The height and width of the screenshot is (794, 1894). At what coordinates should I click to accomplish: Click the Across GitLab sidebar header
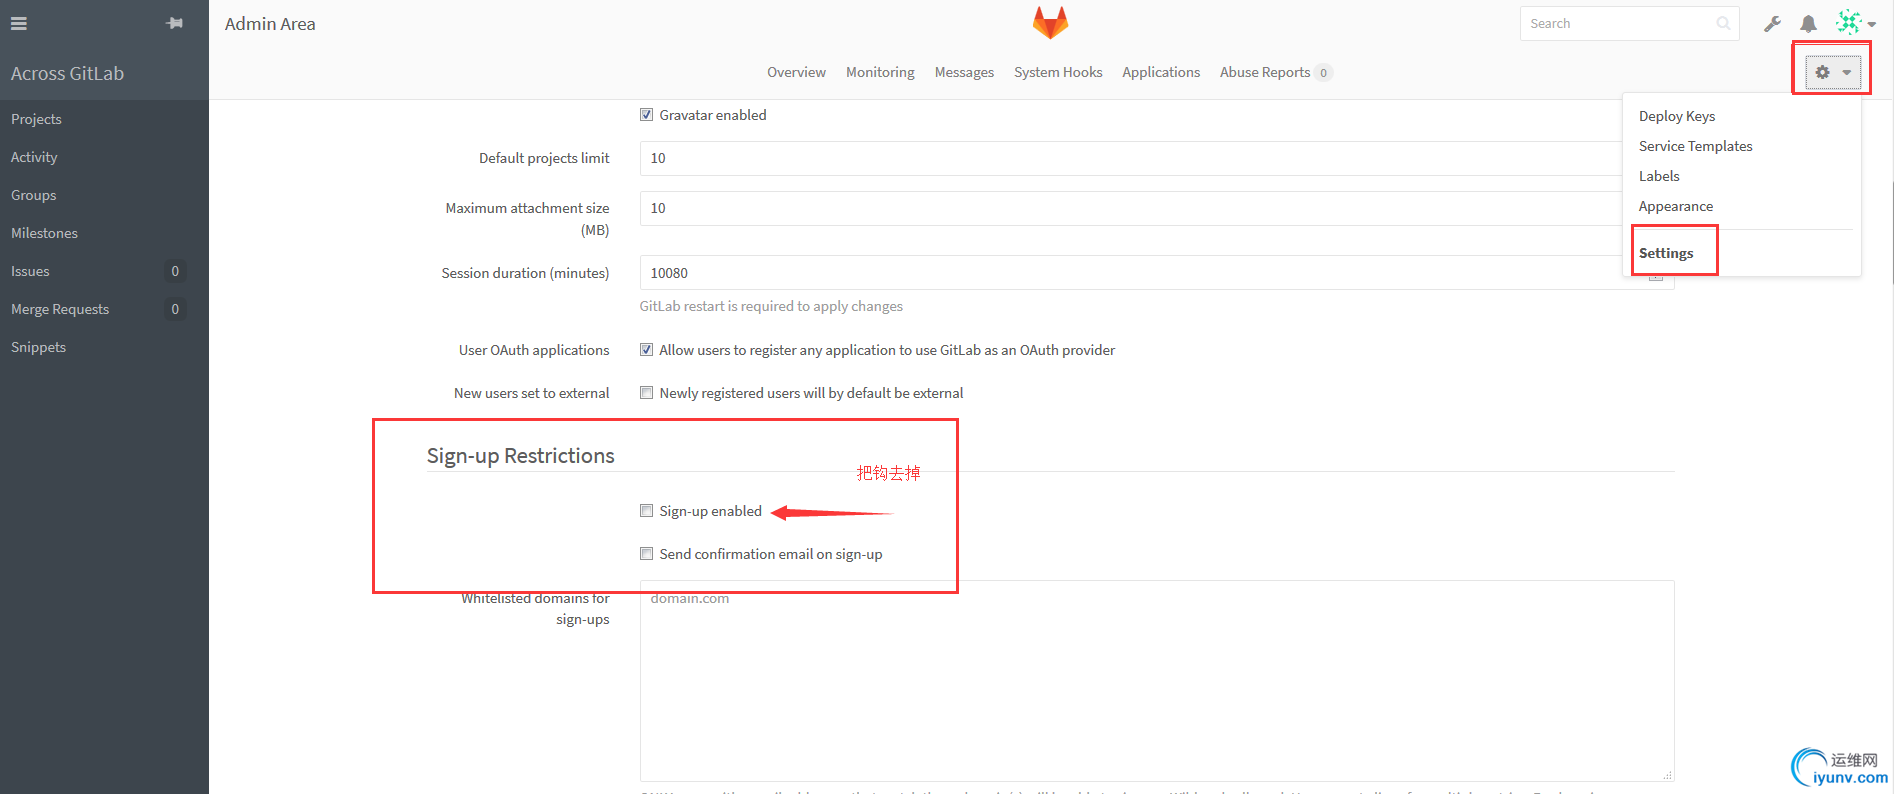(x=67, y=73)
